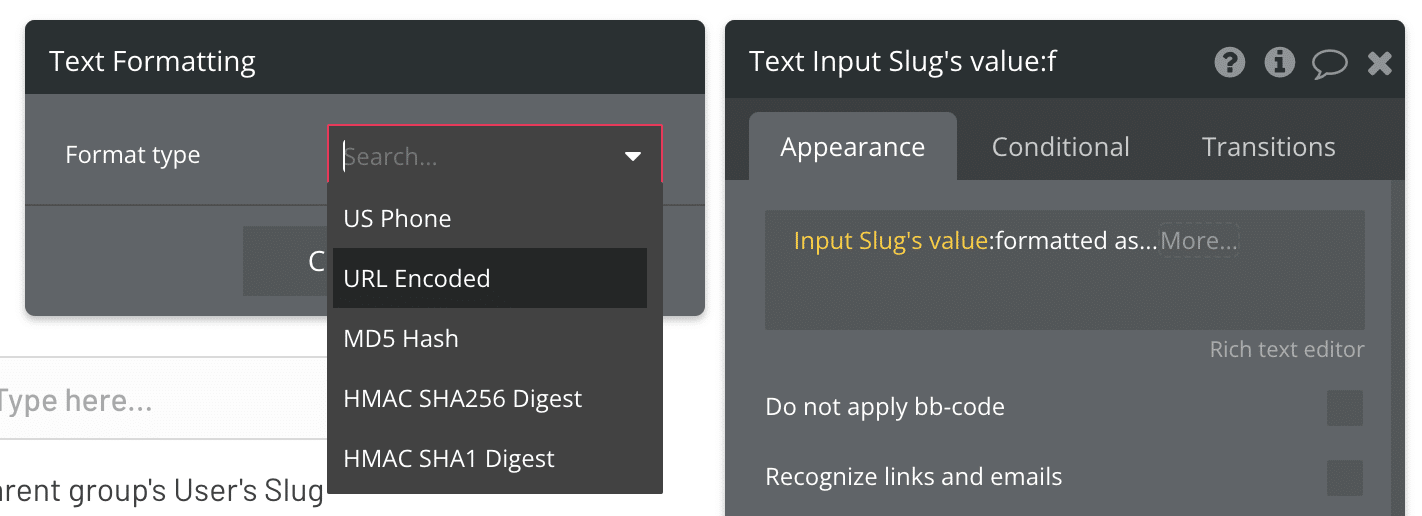Enable Do not apply bb-code checkbox
Viewport: 1422px width, 516px height.
[x=1345, y=408]
